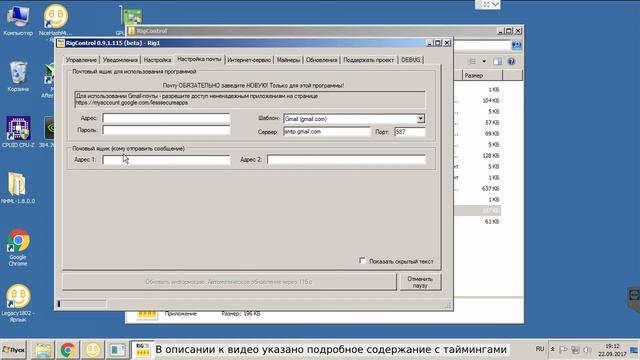Open the action center flag tray icon
This screenshot has width=640, height=360.
564,350
